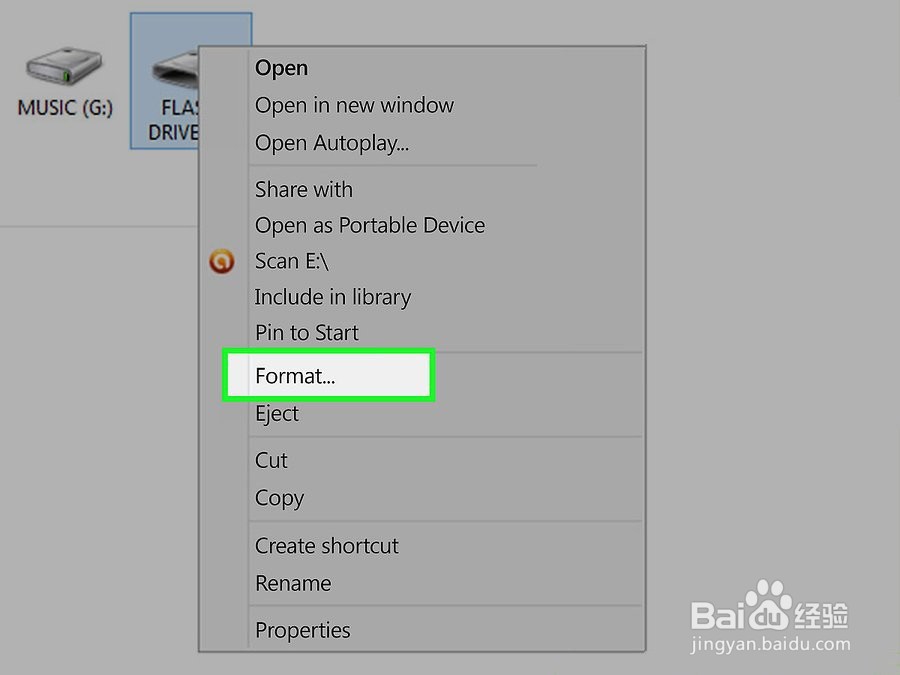The image size is (900, 675).
Task: Open the Include in library submenu
Action: 332,297
